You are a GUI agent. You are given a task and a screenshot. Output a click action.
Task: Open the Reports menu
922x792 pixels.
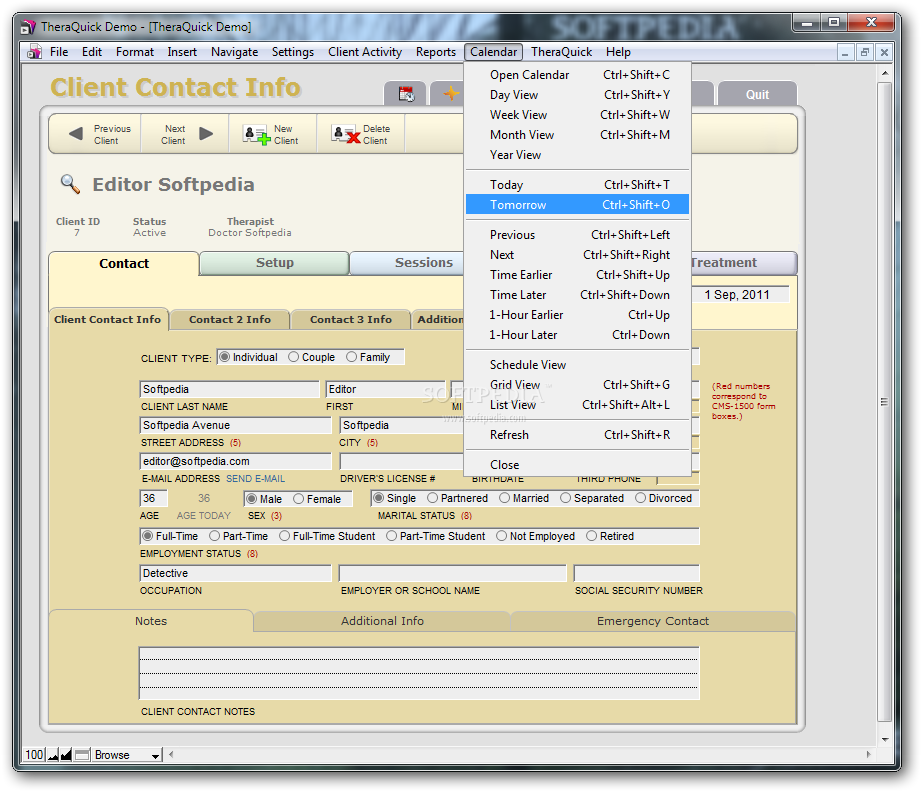436,52
